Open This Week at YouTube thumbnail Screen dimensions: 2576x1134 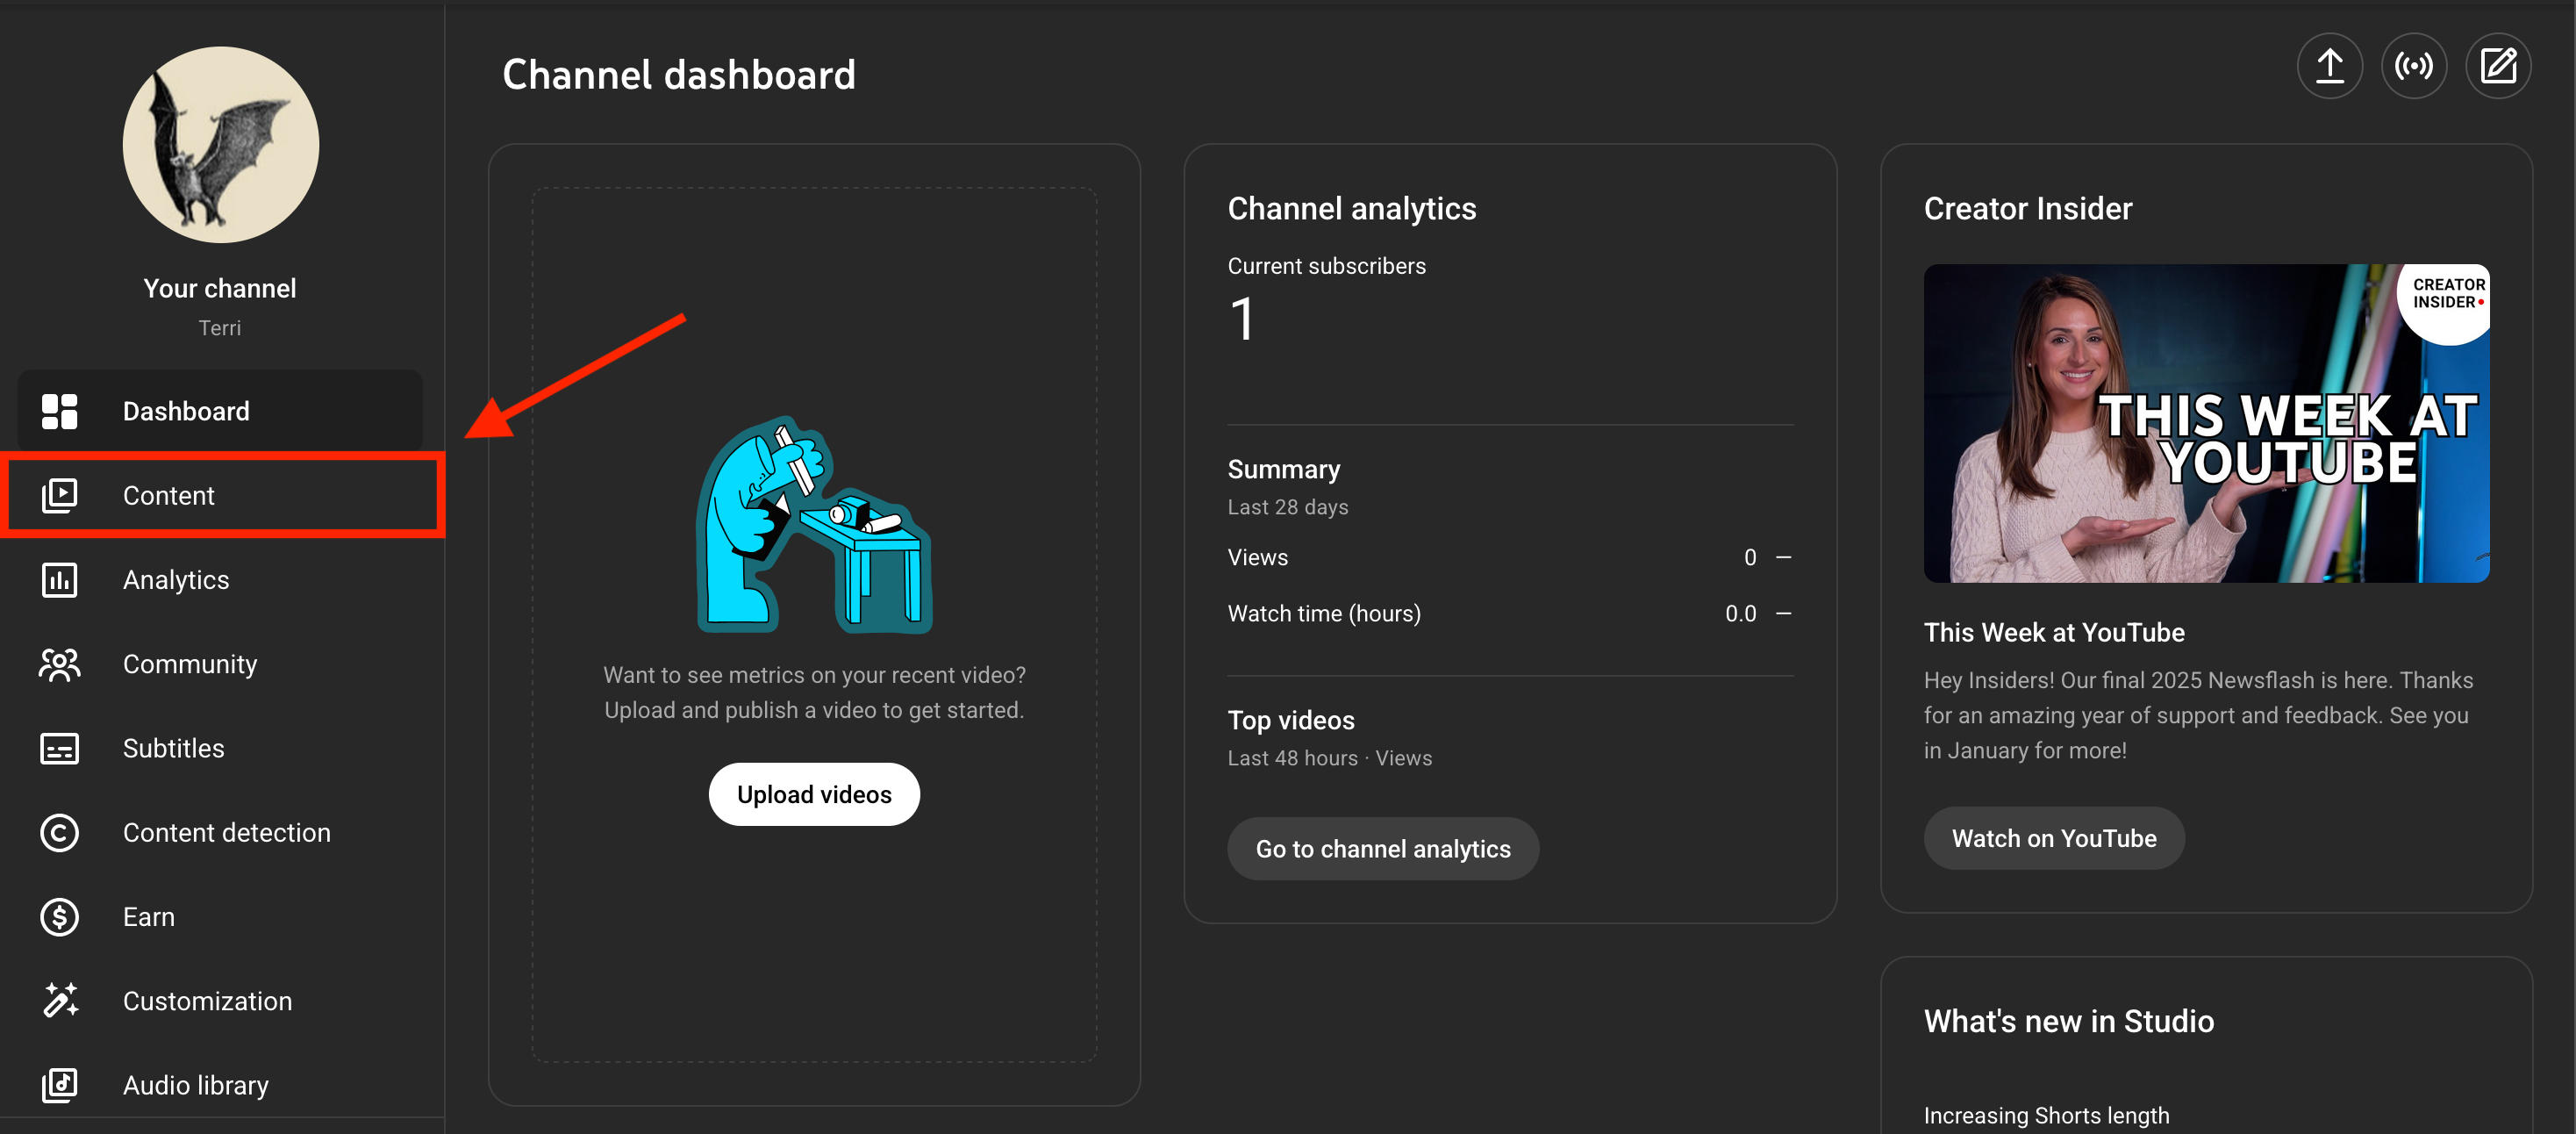tap(2205, 423)
